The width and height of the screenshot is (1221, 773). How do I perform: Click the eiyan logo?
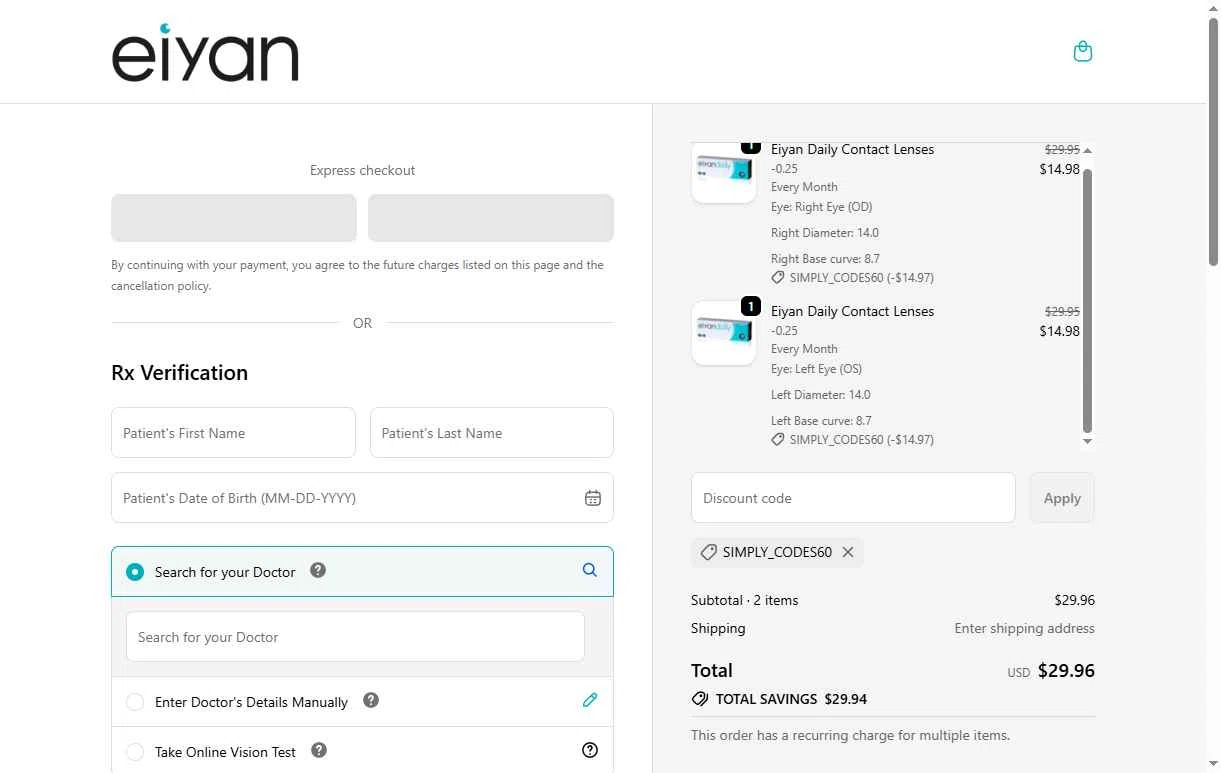(x=205, y=53)
